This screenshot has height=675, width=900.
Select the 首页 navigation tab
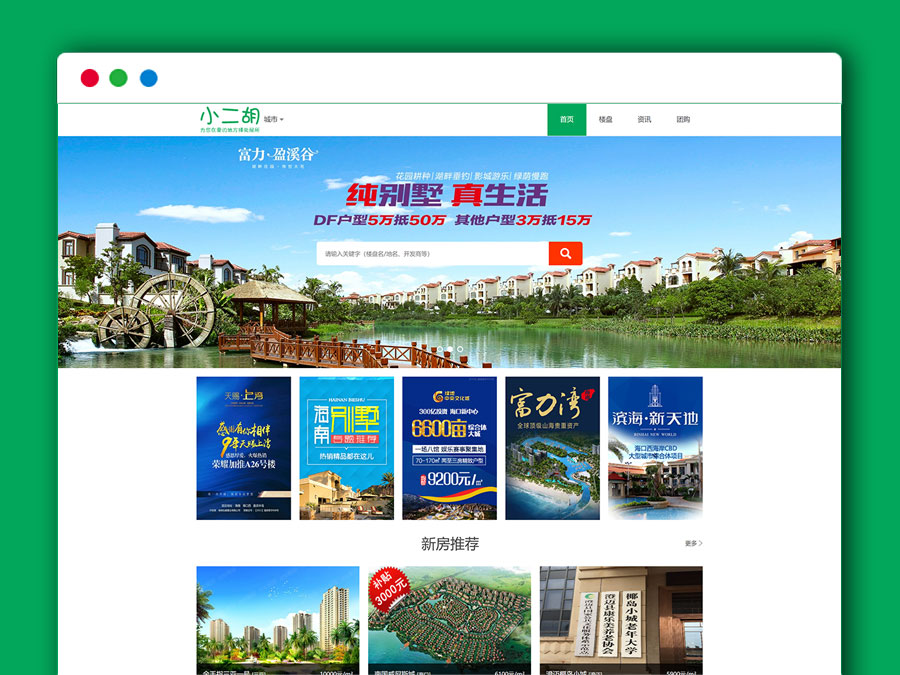567,120
